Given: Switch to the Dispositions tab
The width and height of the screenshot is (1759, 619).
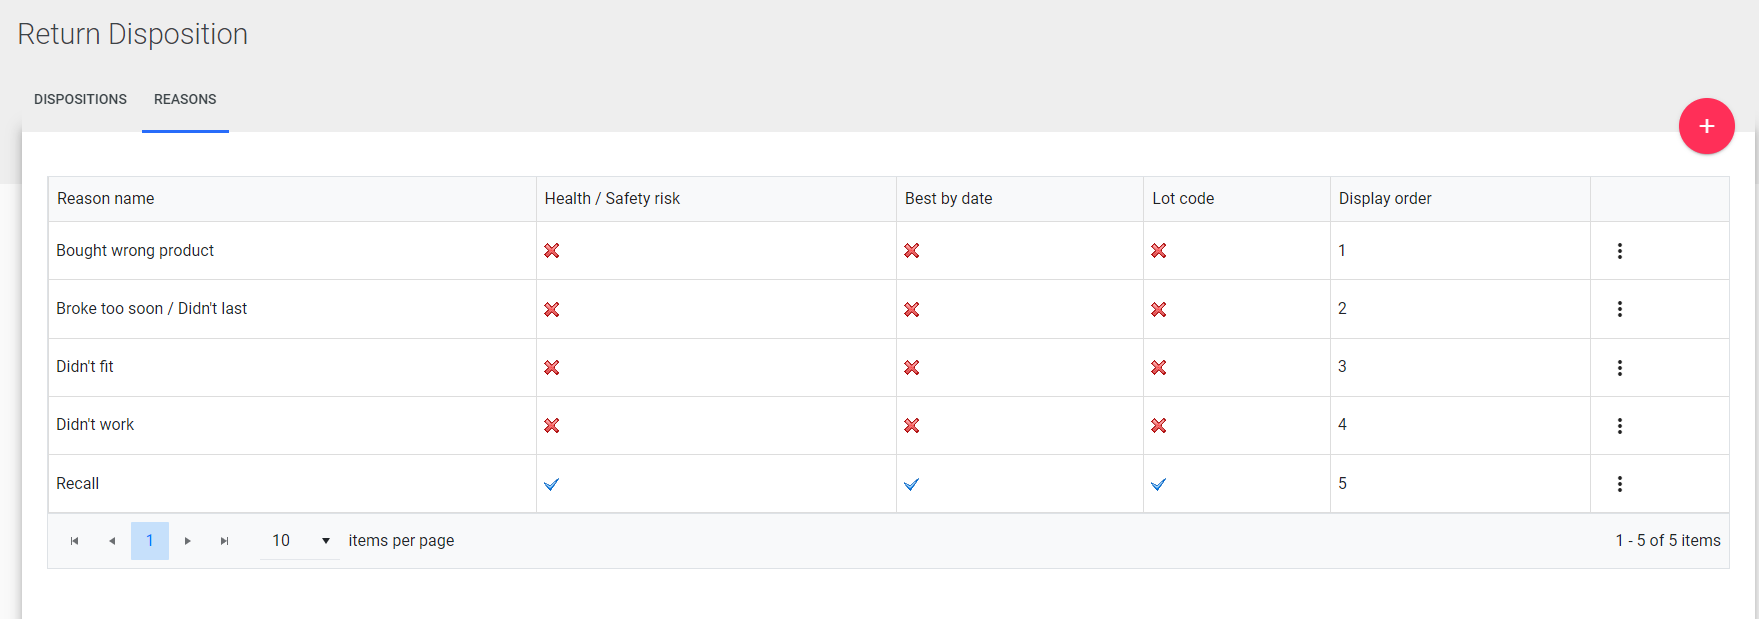Looking at the screenshot, I should pos(80,99).
